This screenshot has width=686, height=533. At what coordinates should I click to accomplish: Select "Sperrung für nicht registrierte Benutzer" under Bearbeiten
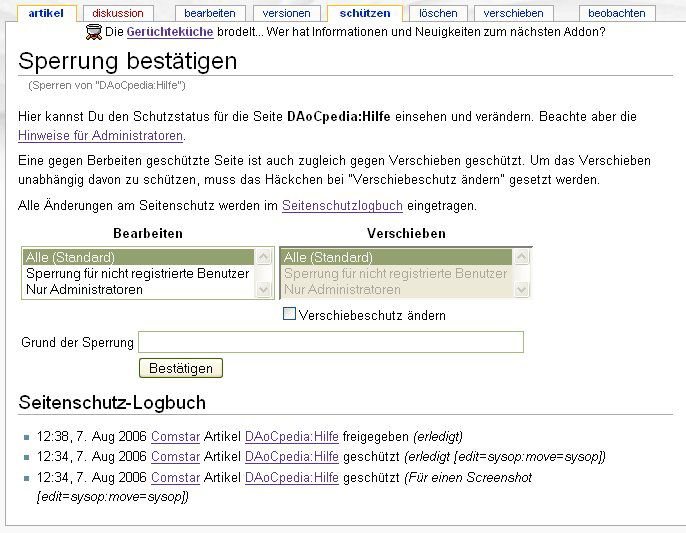pyautogui.click(x=137, y=273)
